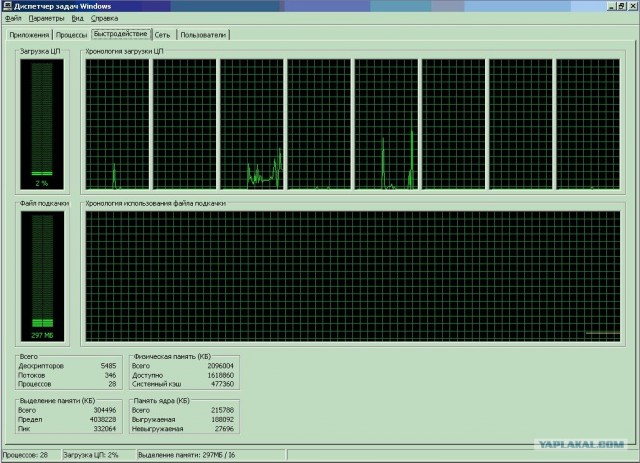Click the 'Физическая память (КБ)' group title
Image resolution: width=640 pixels, height=463 pixels.
(172, 356)
